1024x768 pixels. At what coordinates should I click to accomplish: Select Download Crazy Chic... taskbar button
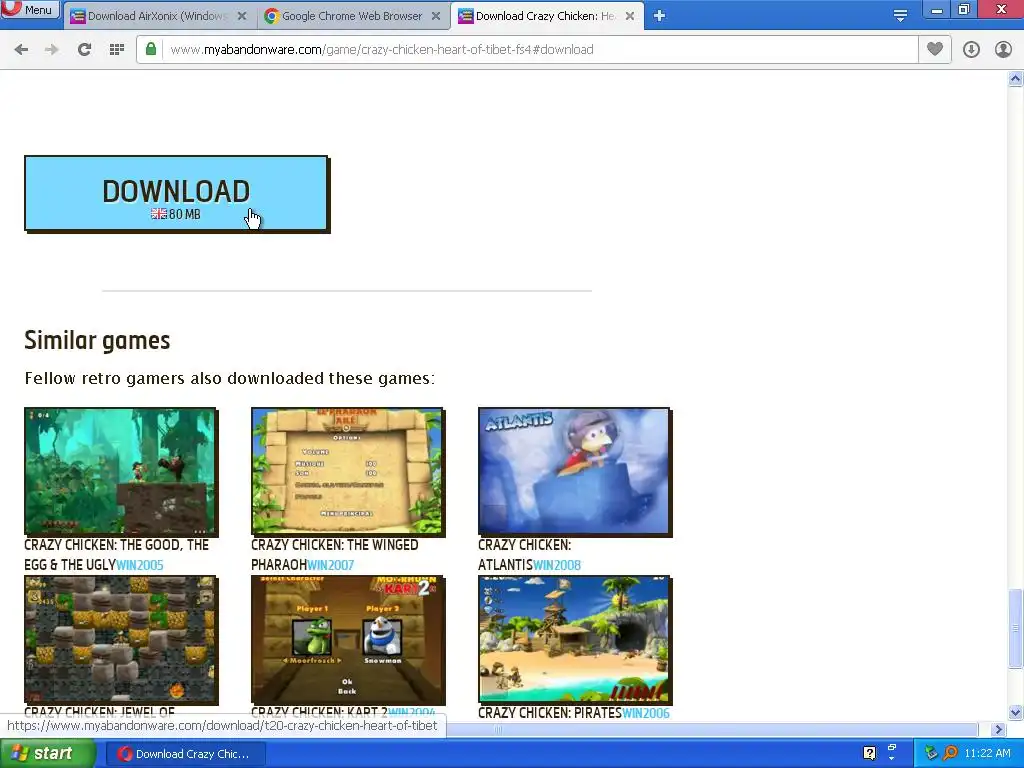tap(185, 754)
